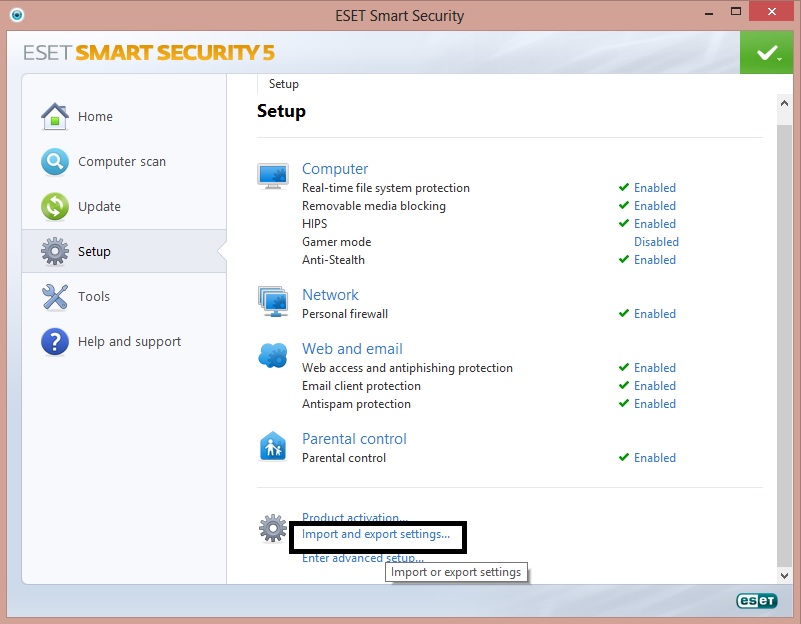
Task: Click the Home house icon in sidebar
Action: [55, 116]
